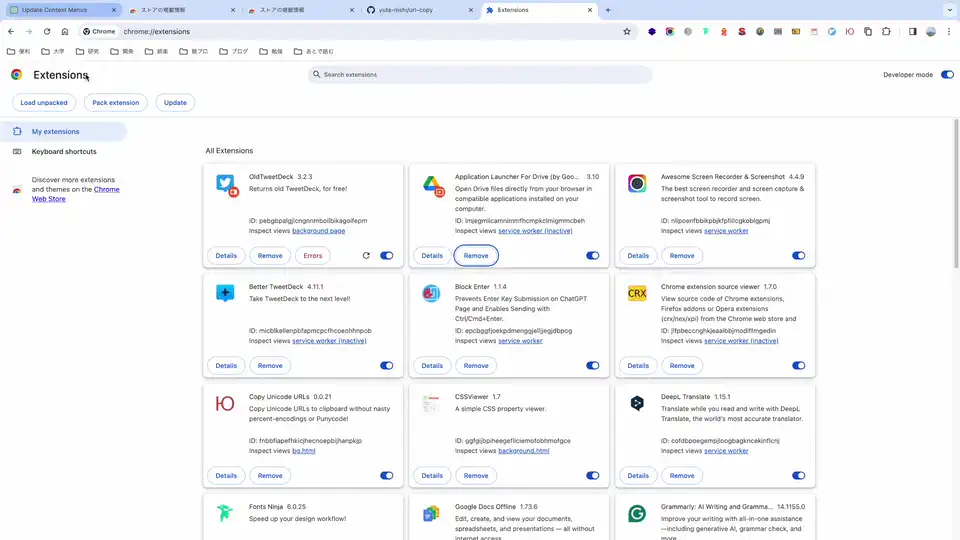
Task: Open the Chrome side panel
Action: pyautogui.click(x=912, y=32)
